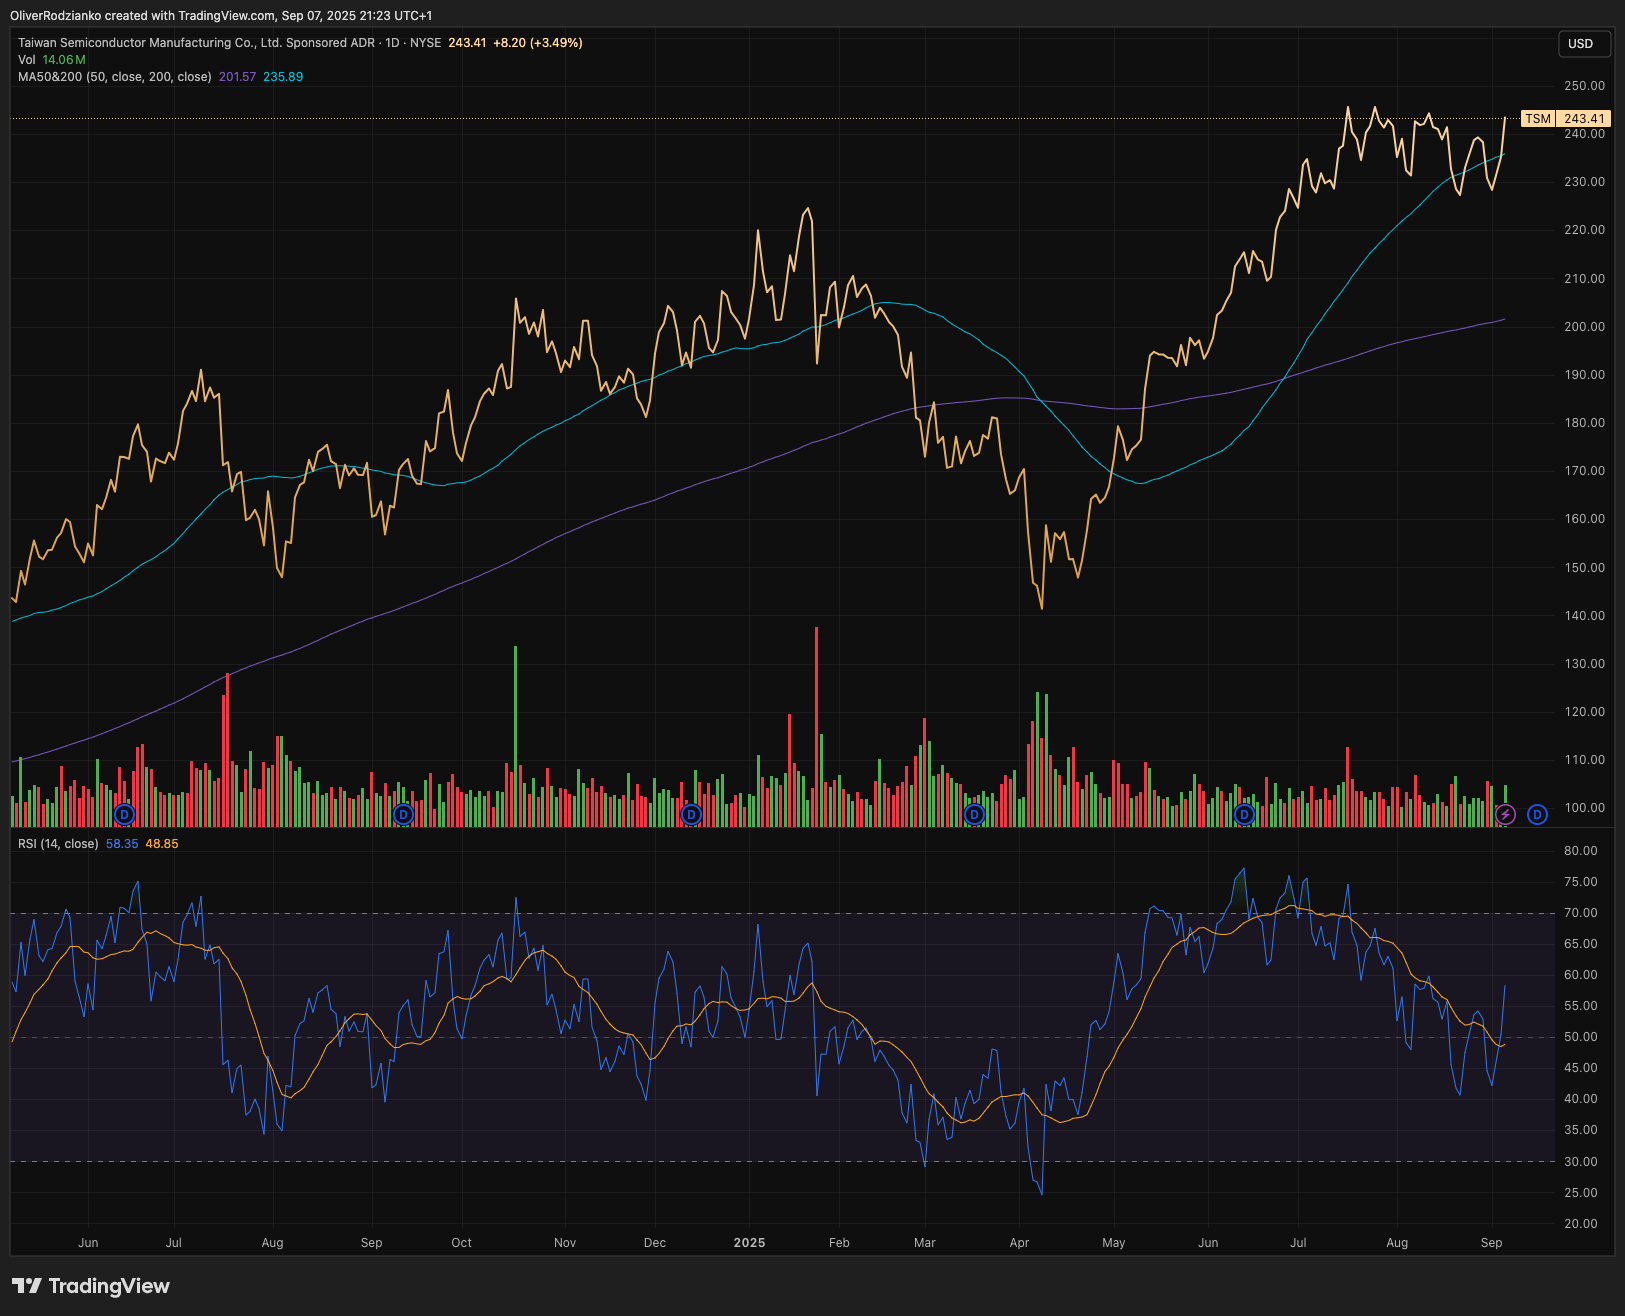Click the dividend D marker below December

690,814
